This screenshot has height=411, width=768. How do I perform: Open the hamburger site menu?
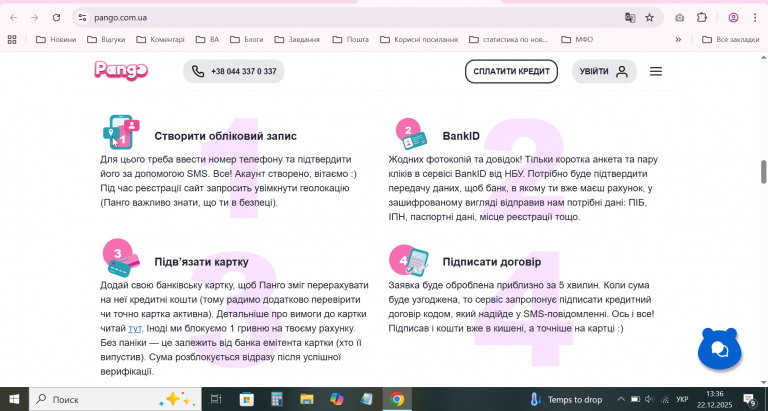pyautogui.click(x=656, y=72)
